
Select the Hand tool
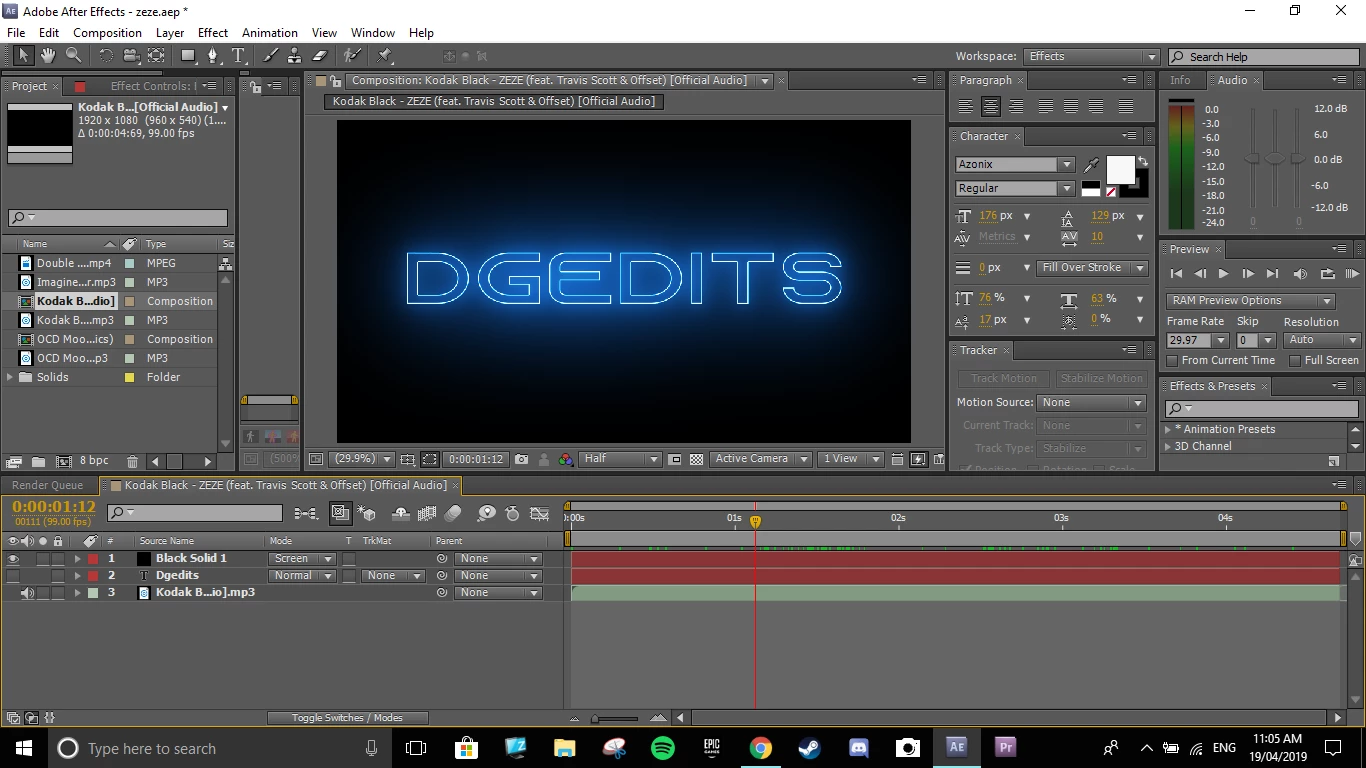(50, 56)
